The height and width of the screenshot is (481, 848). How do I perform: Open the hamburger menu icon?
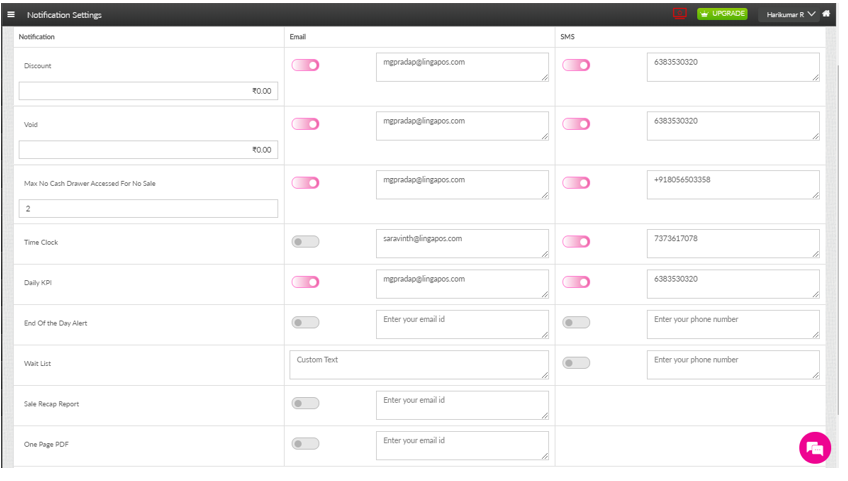click(11, 14)
